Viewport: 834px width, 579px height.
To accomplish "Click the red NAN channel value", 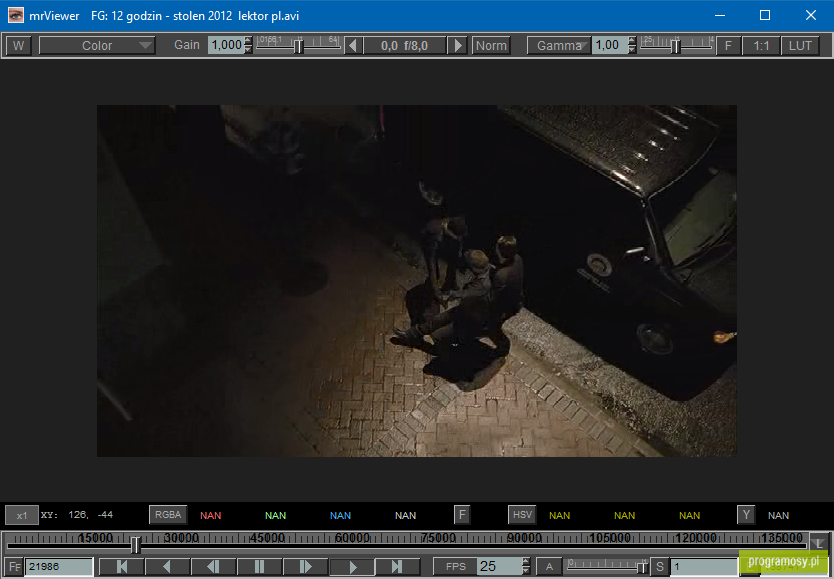I will pos(211,515).
